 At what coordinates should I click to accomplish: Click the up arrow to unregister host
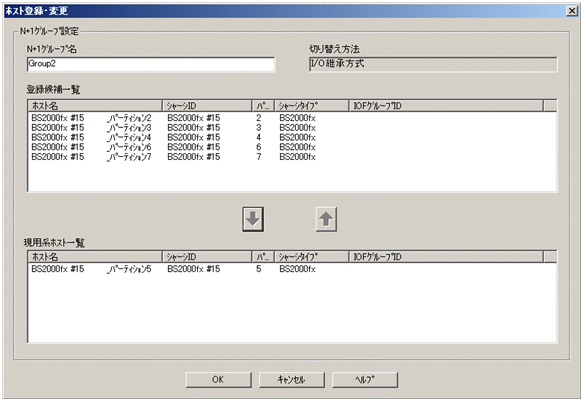(x=326, y=219)
